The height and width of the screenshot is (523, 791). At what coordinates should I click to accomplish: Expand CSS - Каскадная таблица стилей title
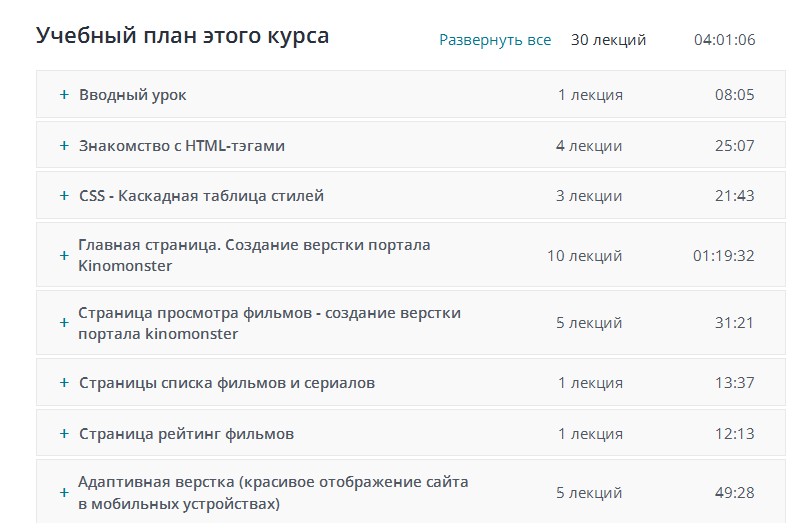pos(201,196)
